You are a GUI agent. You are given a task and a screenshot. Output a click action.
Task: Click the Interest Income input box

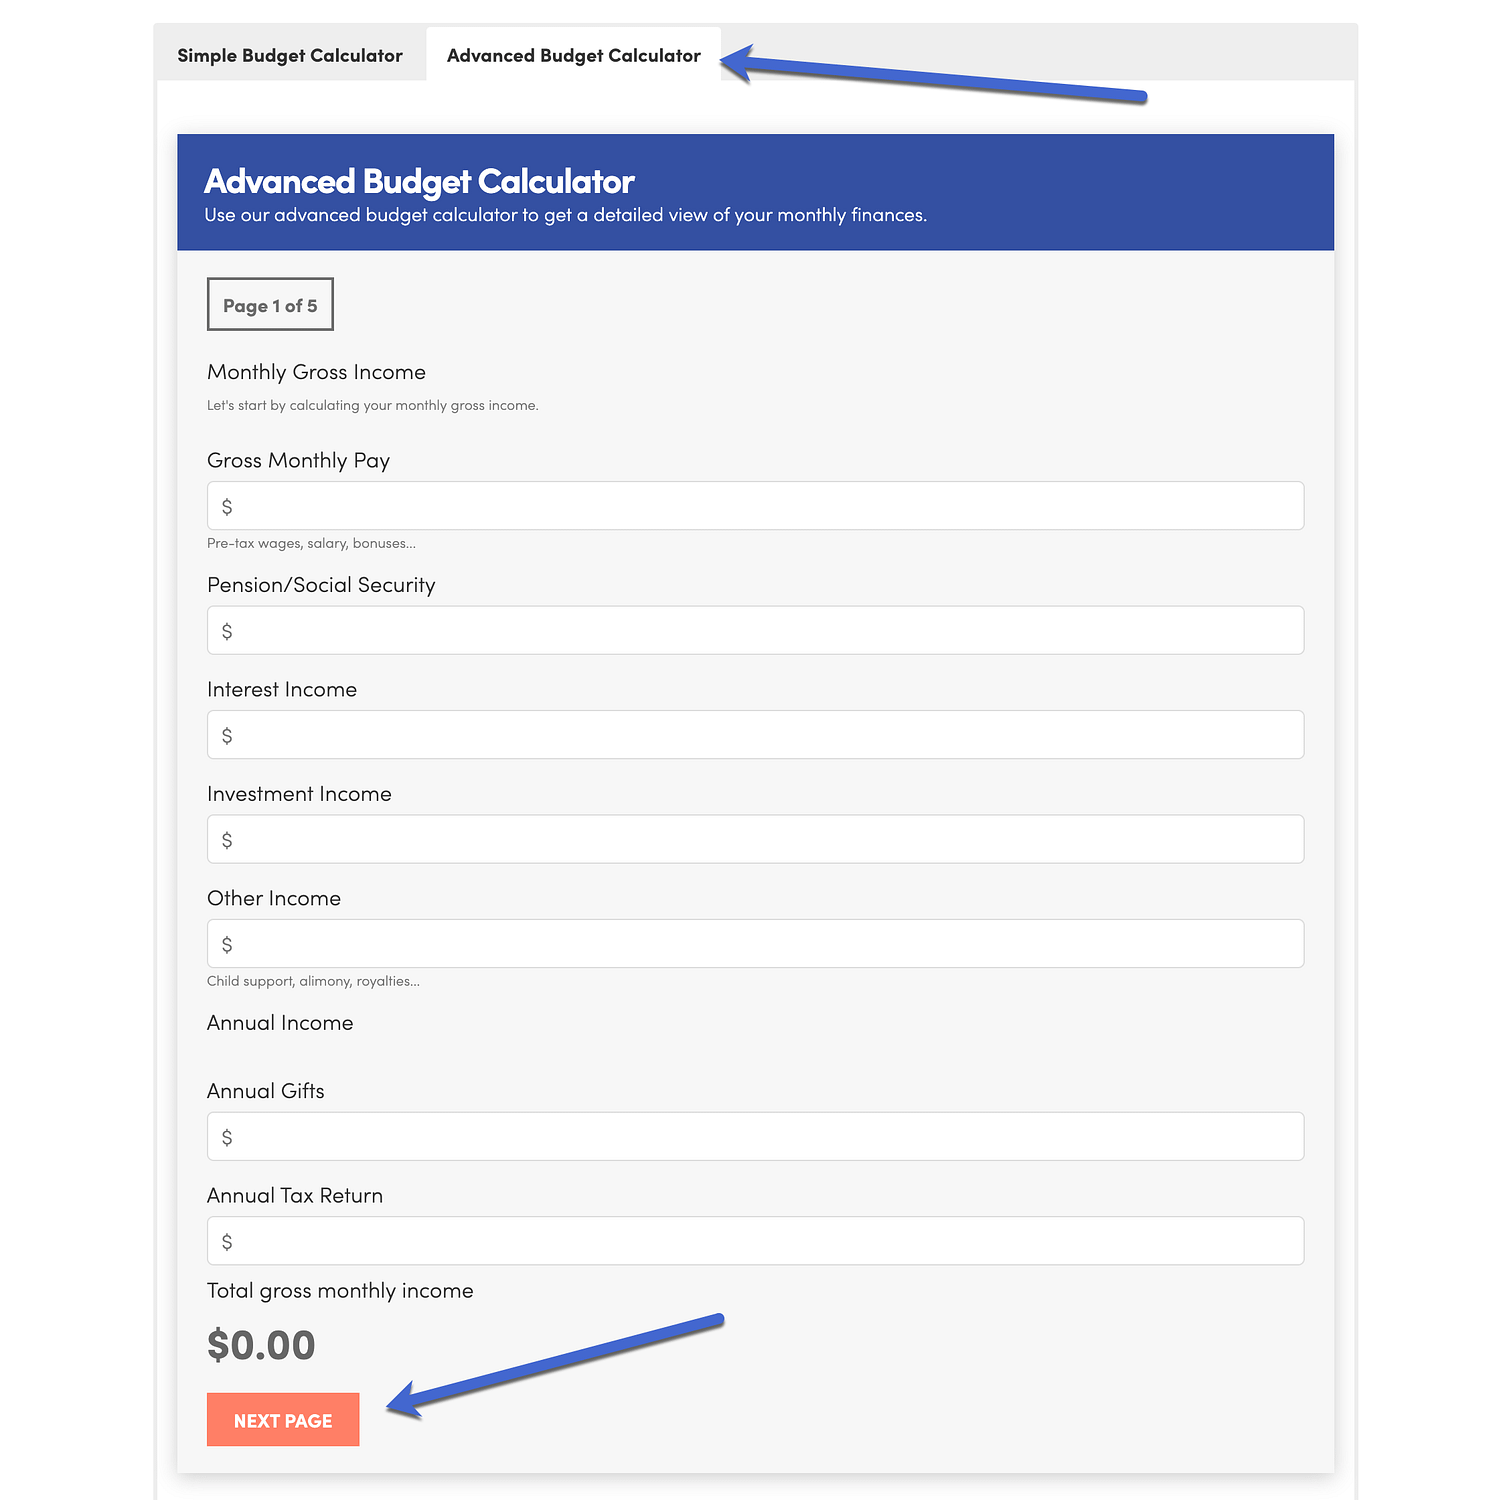tap(755, 735)
